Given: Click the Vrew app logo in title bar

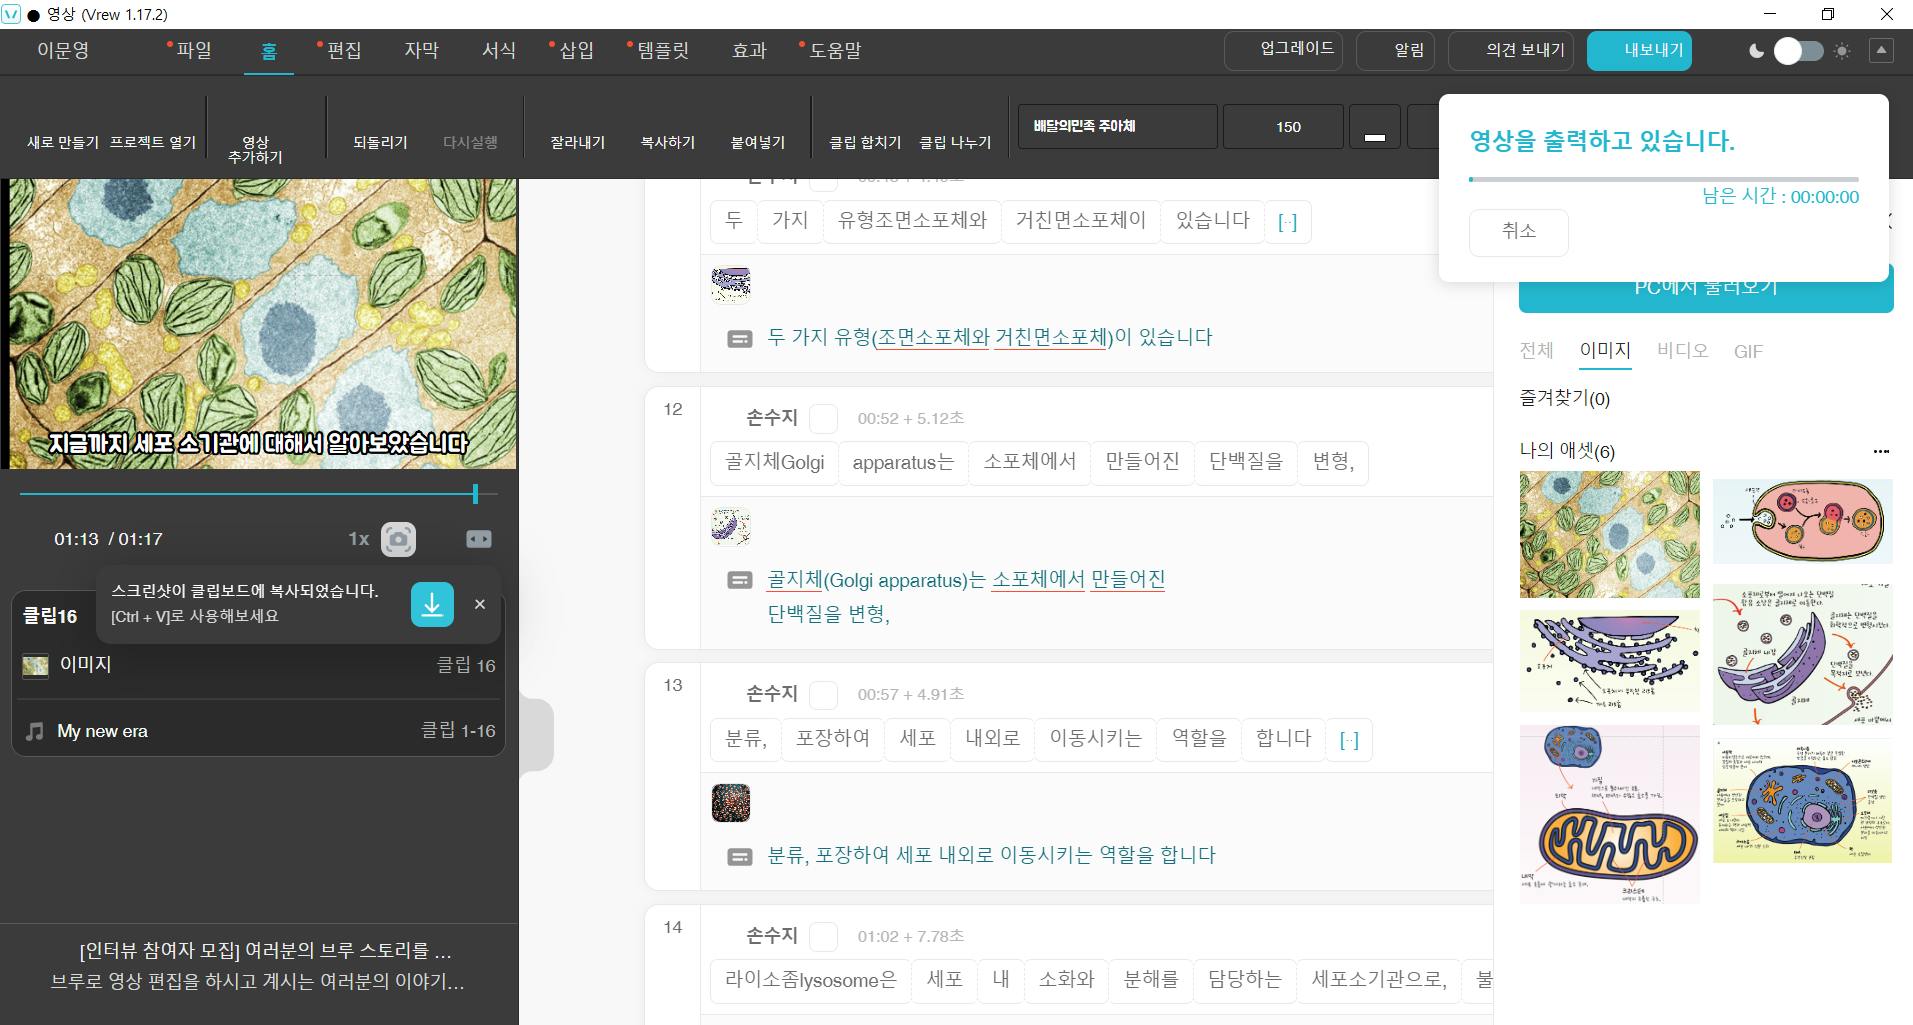Looking at the screenshot, I should point(11,14).
